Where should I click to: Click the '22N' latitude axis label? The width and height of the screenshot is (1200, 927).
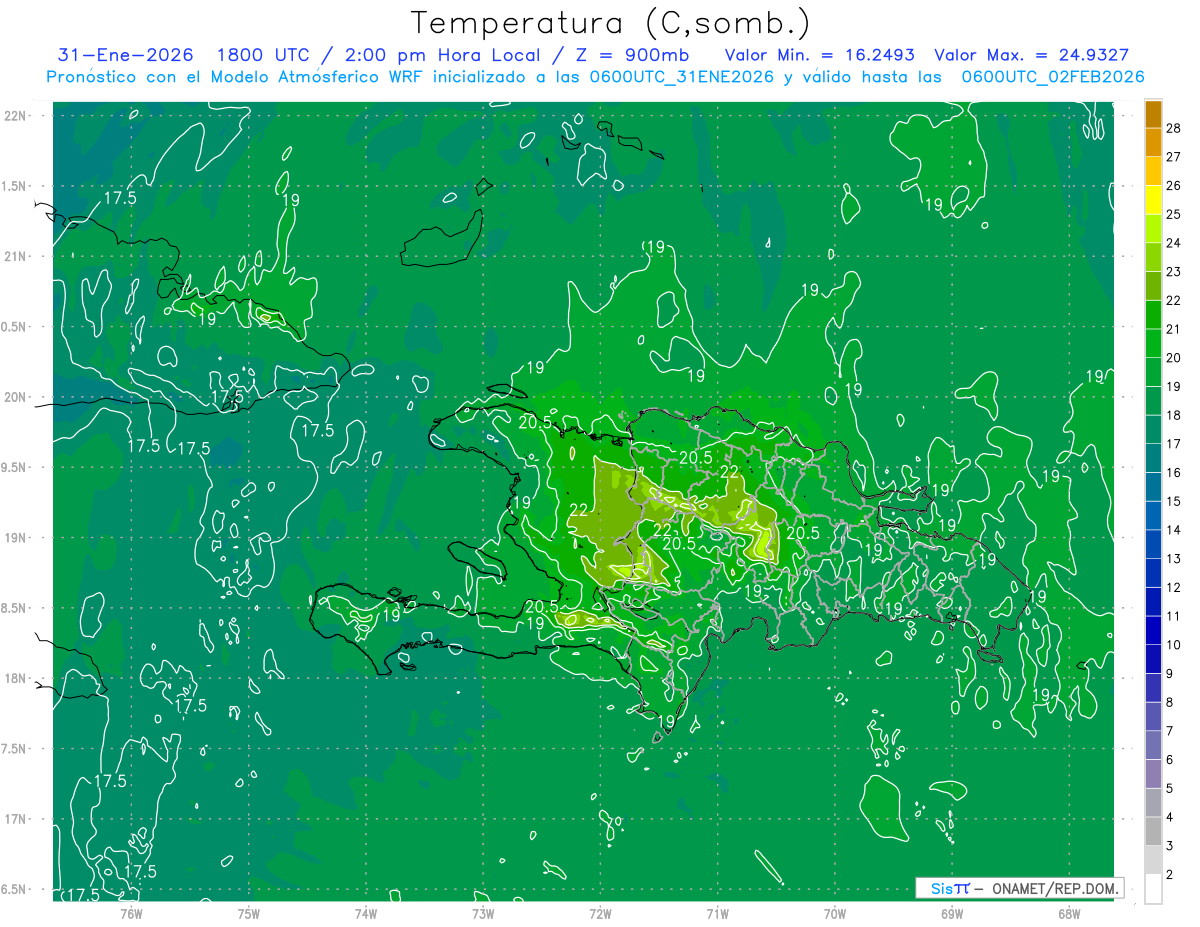coord(16,116)
